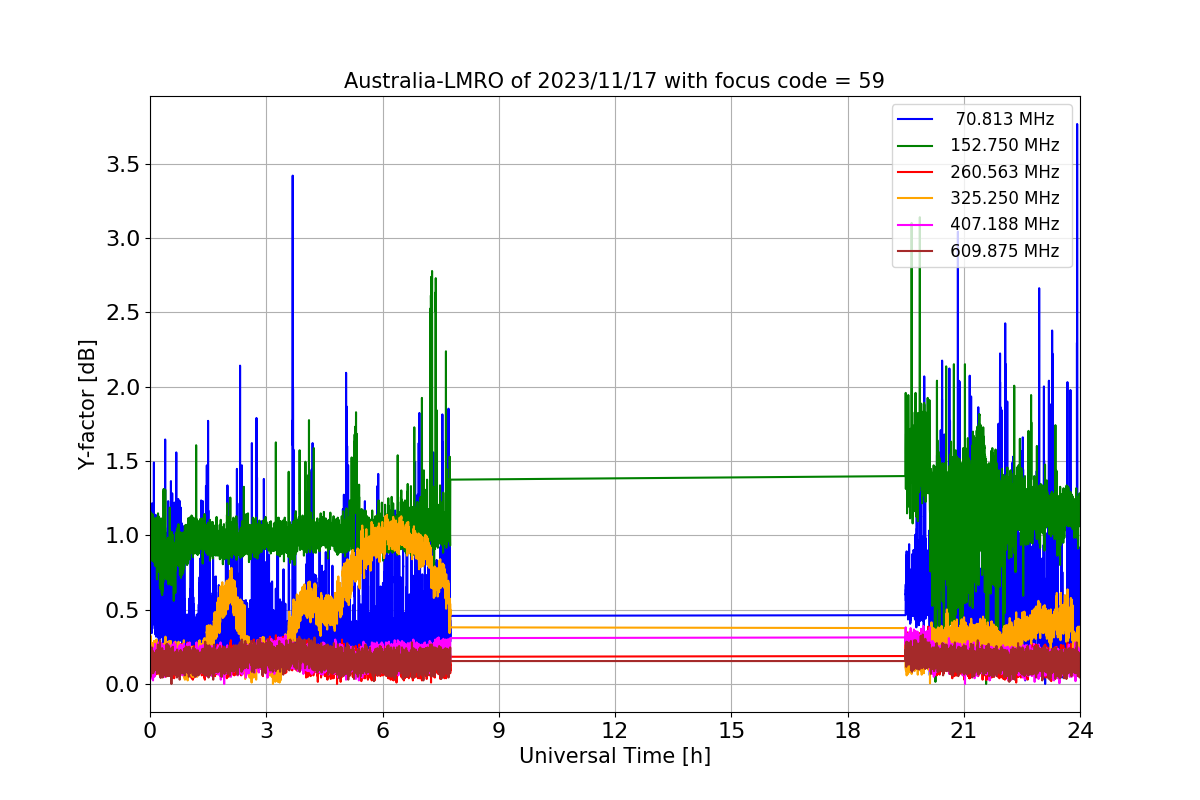
Task: Click the green line swatch in legend
Action: coord(917,146)
